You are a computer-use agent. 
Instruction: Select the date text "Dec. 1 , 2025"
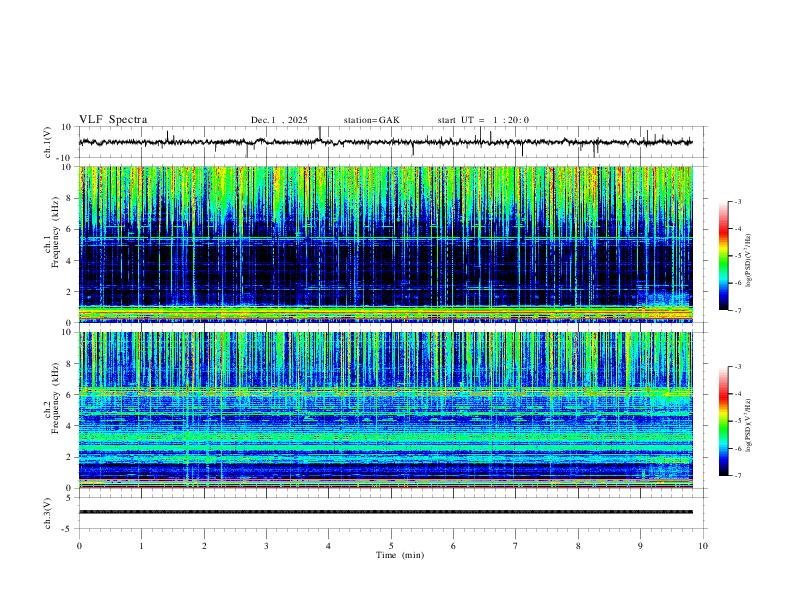(279, 120)
